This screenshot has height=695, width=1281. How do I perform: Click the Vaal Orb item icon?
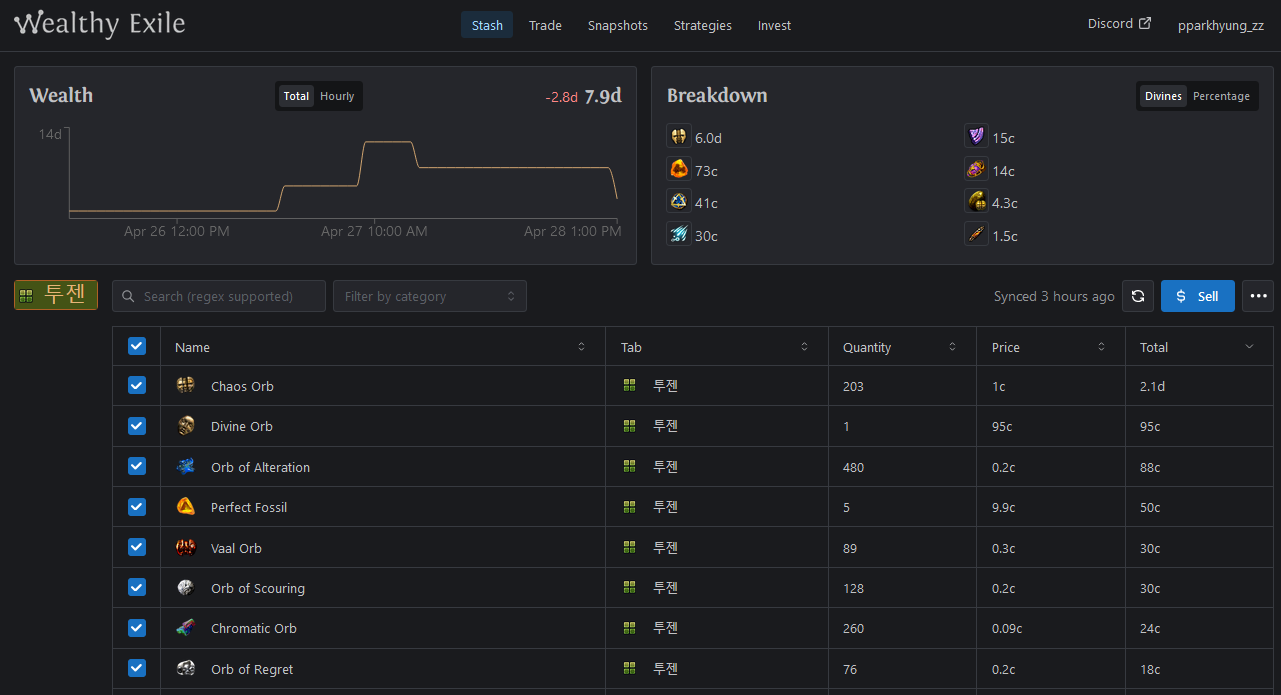(185, 548)
